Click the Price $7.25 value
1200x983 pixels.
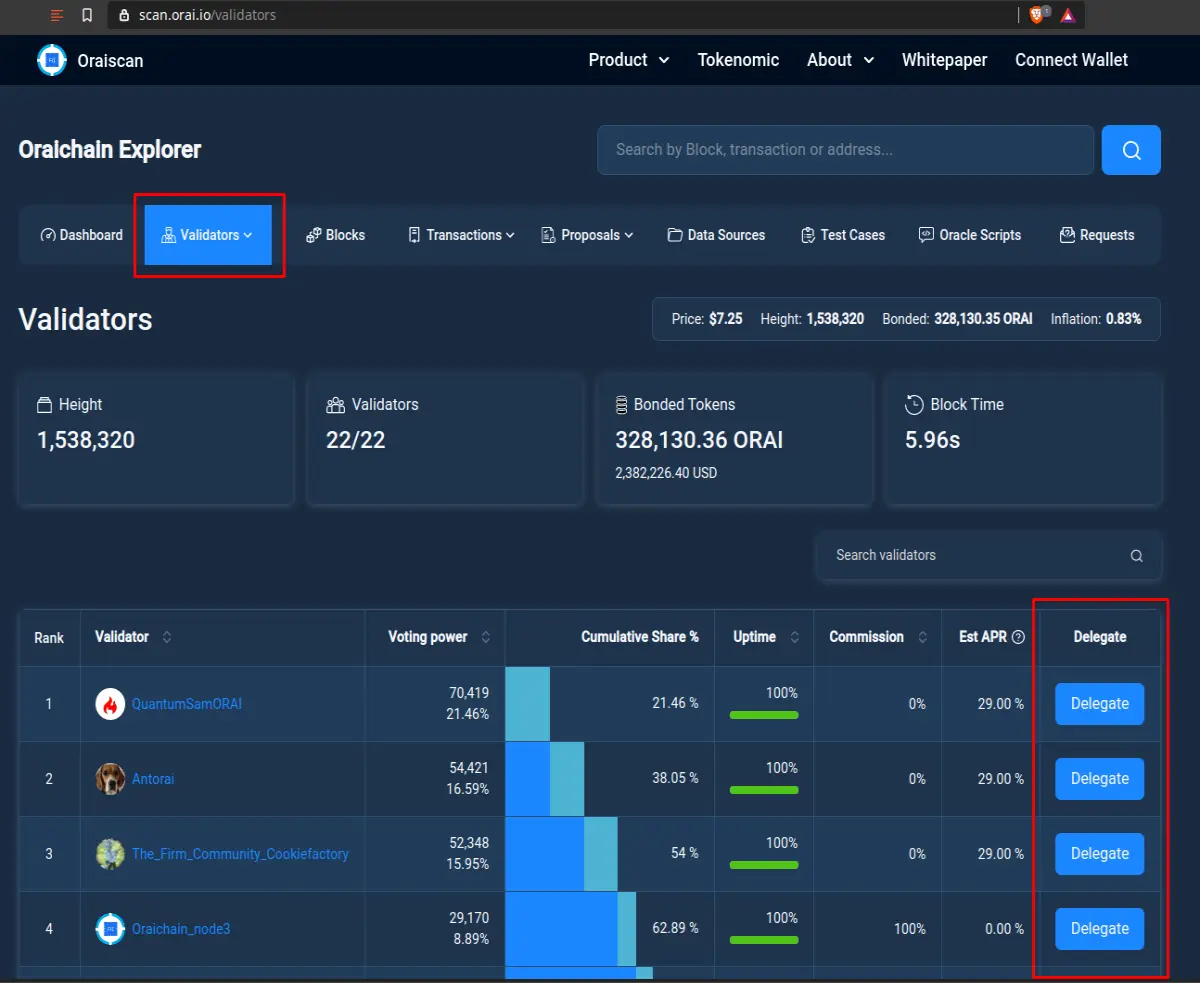(725, 319)
